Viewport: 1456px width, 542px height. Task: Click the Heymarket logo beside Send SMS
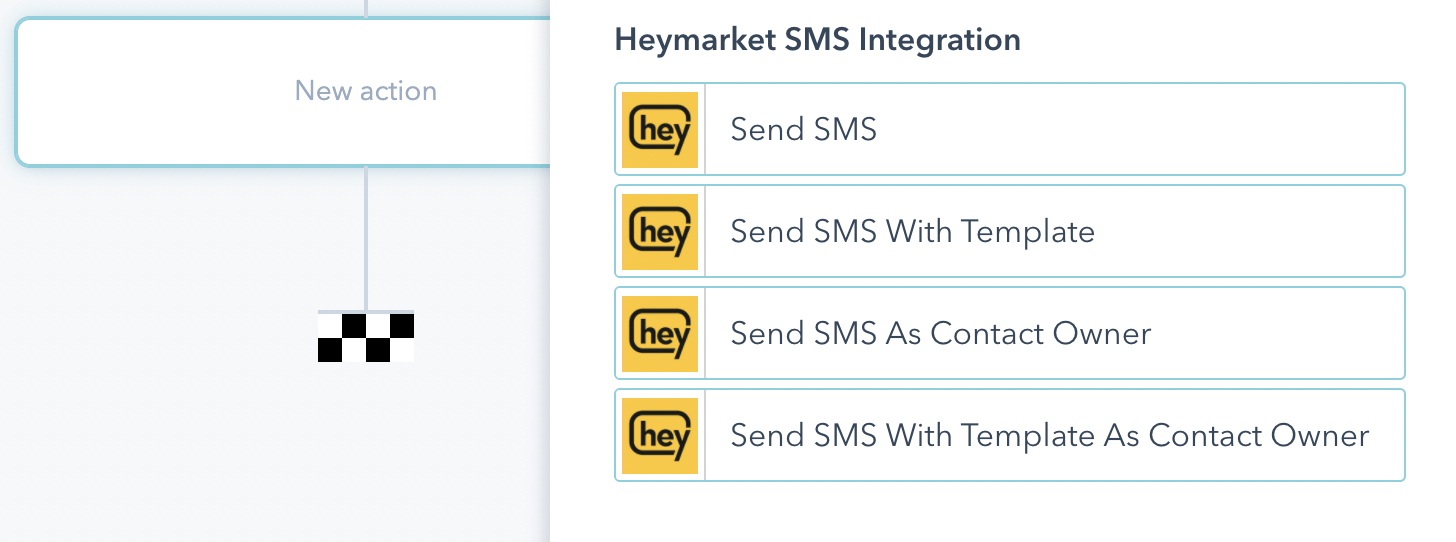click(660, 129)
